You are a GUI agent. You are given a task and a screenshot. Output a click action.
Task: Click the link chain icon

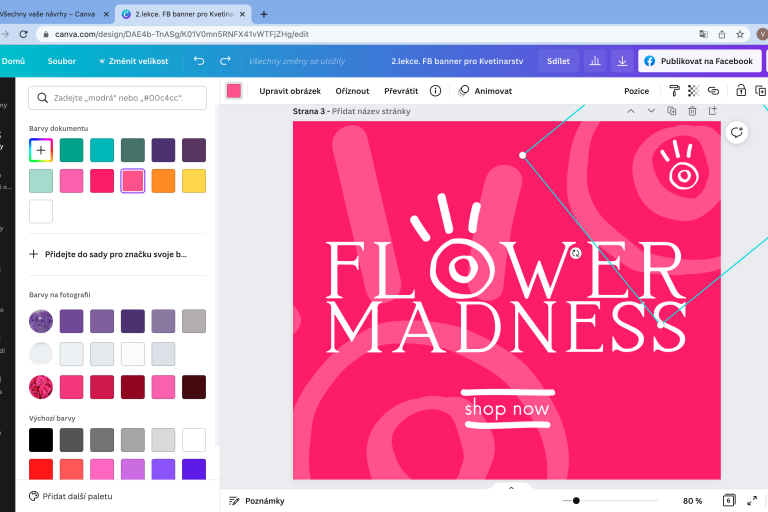(x=713, y=90)
